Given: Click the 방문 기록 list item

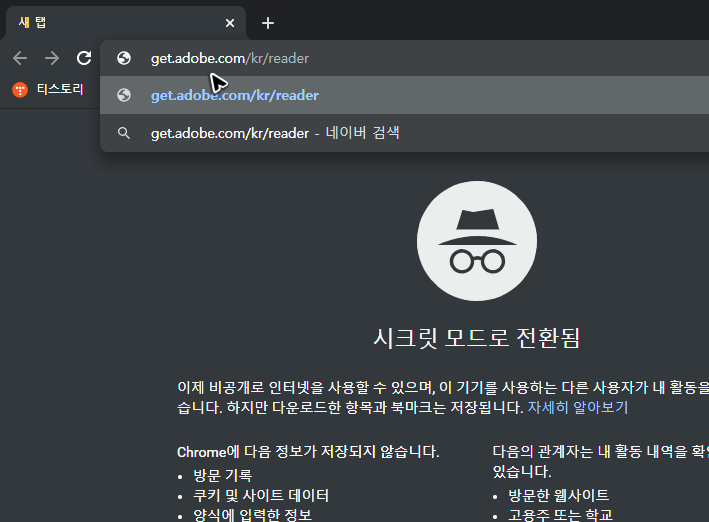Looking at the screenshot, I should pos(222,475).
